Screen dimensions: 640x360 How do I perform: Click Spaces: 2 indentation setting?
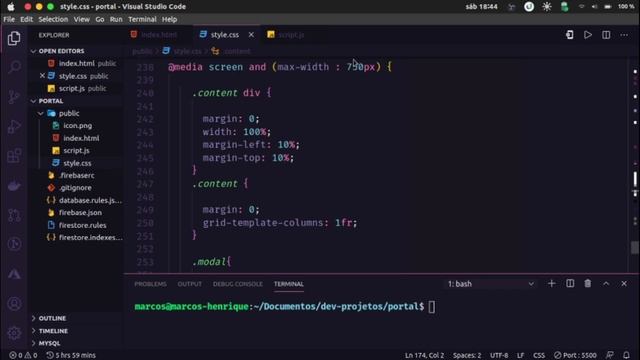[467, 355]
